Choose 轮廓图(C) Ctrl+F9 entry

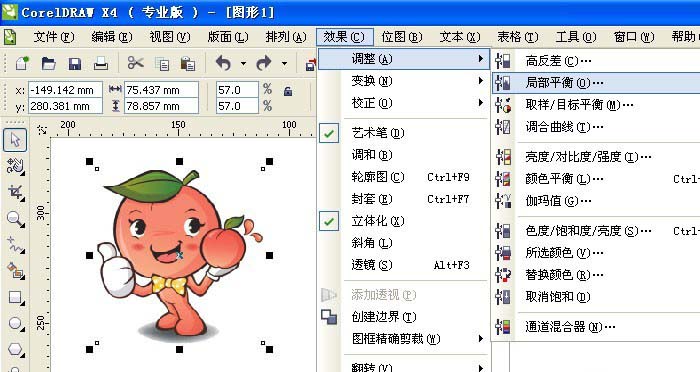404,177
